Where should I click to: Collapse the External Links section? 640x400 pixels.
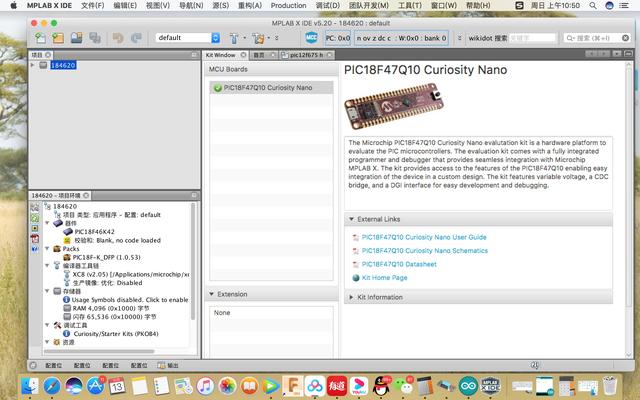pos(351,219)
